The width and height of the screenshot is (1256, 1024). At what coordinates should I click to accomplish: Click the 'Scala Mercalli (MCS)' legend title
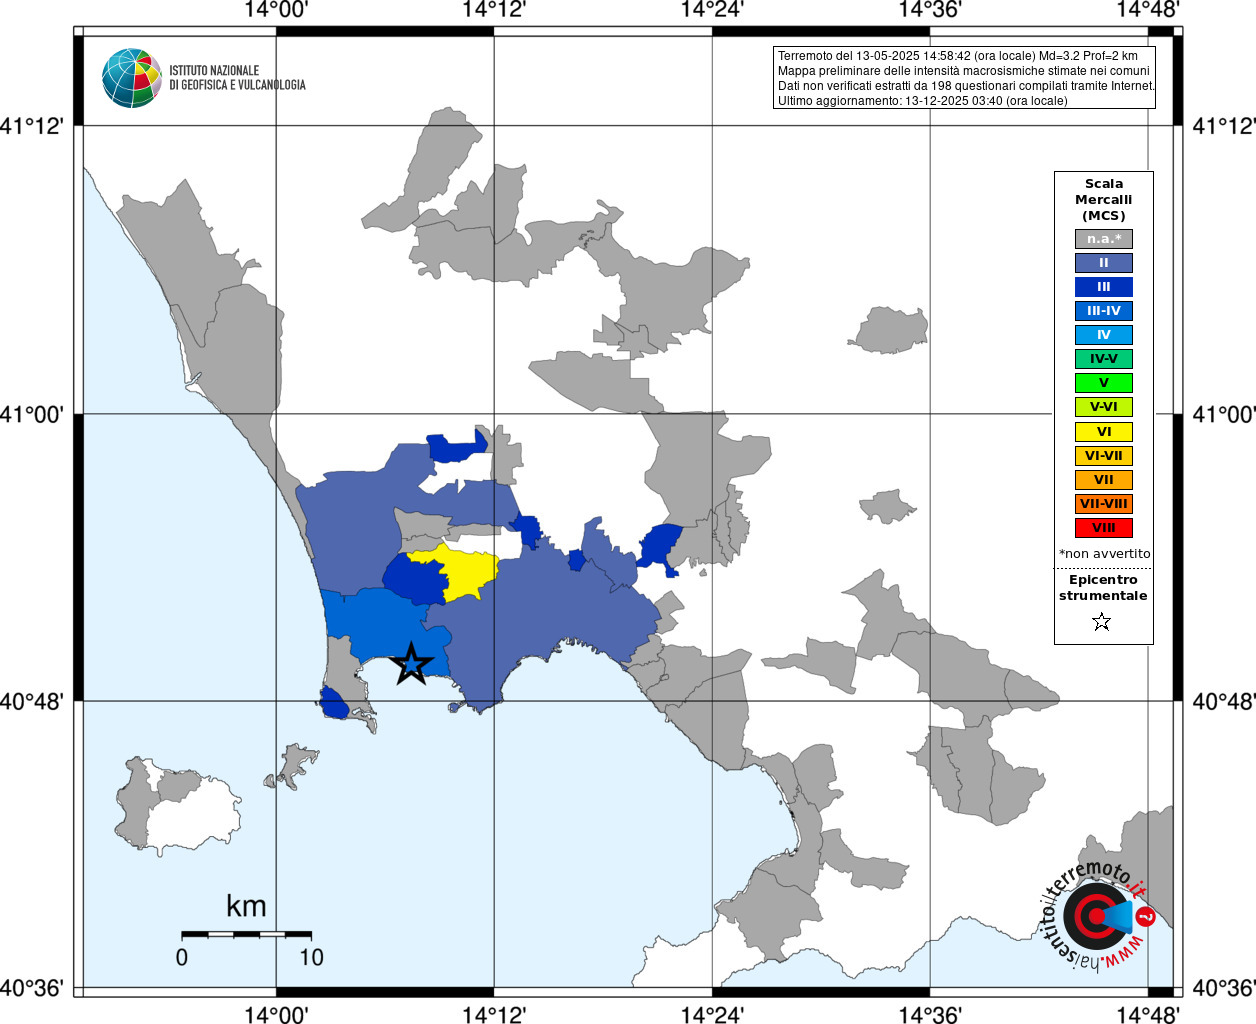click(x=1103, y=199)
